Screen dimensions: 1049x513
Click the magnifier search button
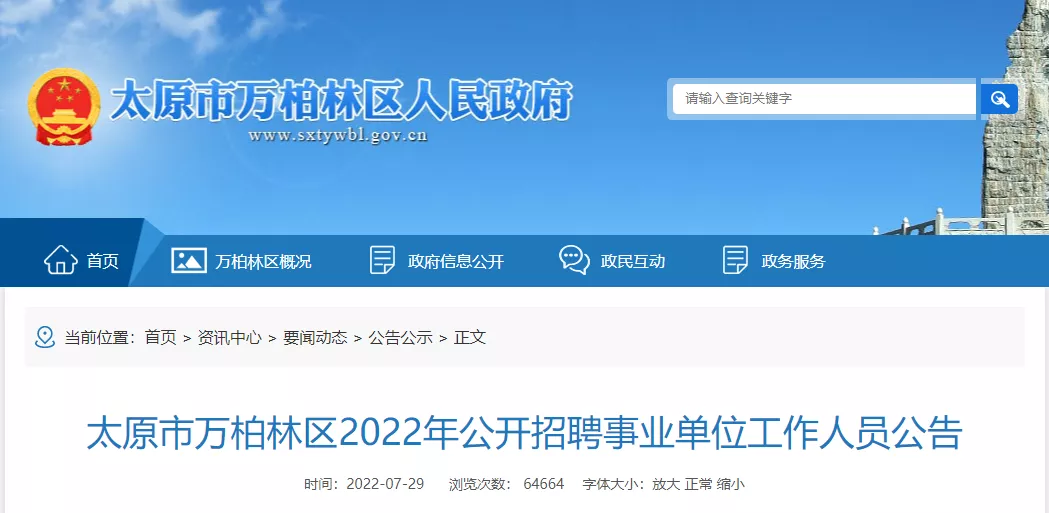coord(999,99)
